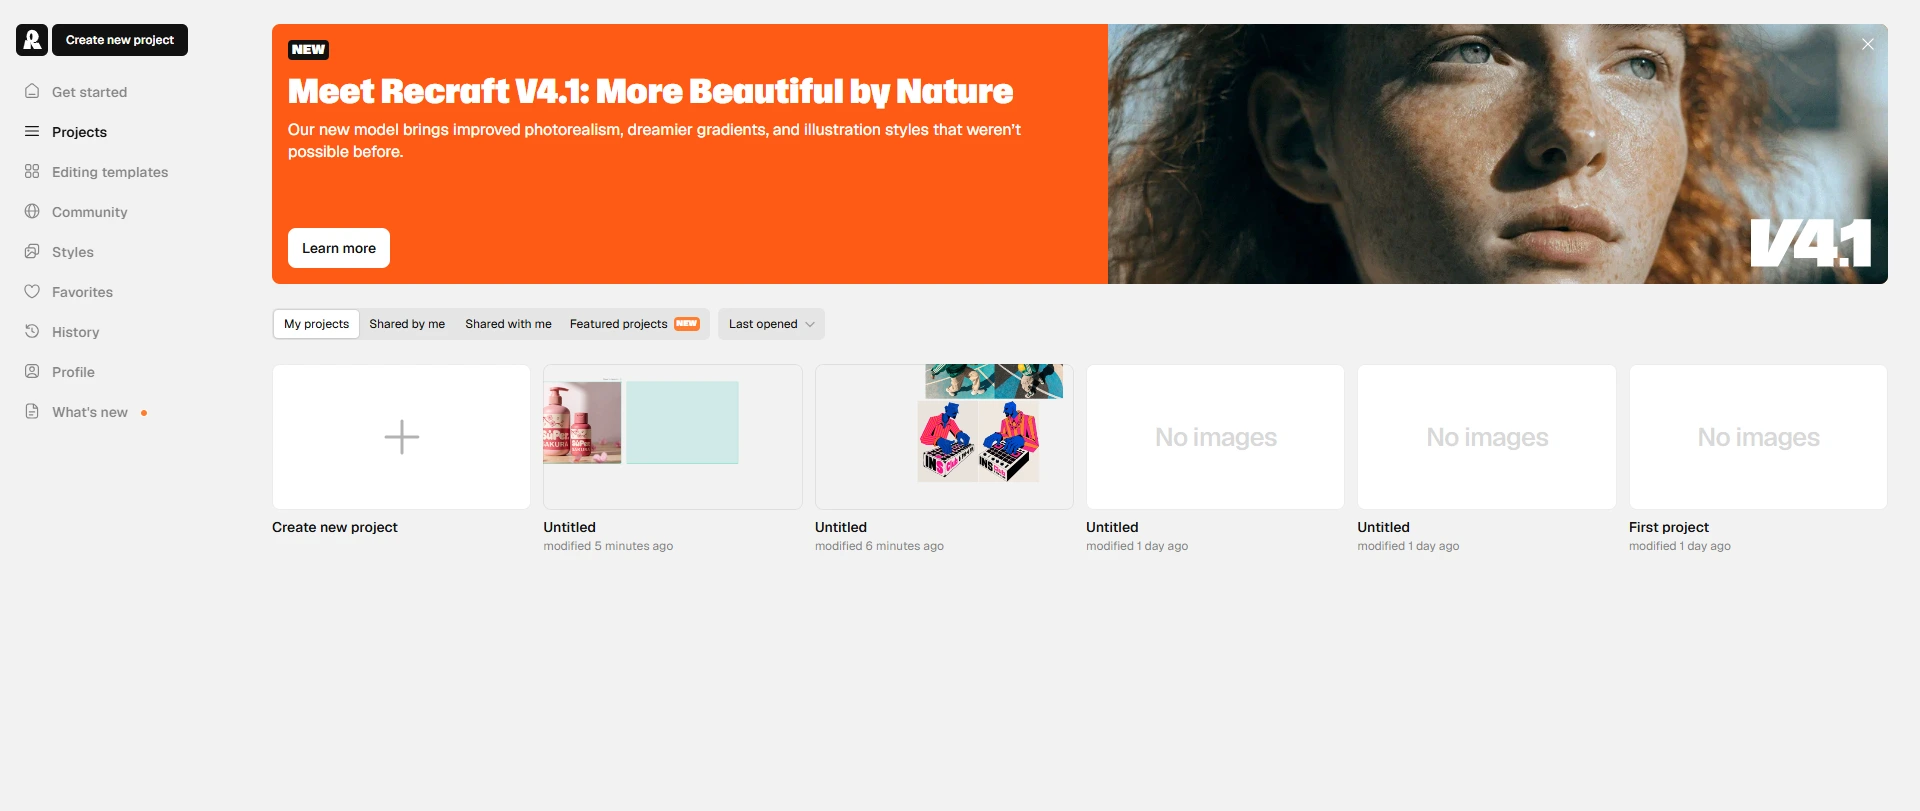Click the What's new document icon
This screenshot has width=1920, height=811.
(32, 411)
